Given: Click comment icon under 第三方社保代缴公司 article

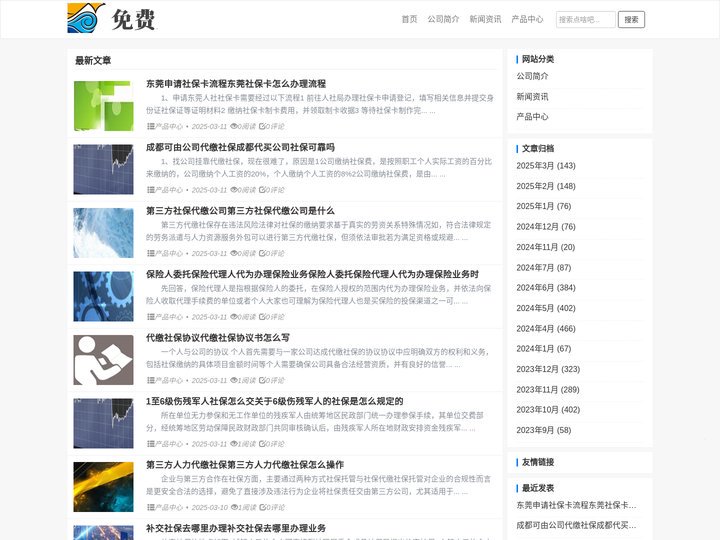Looking at the screenshot, I should (x=262, y=253).
